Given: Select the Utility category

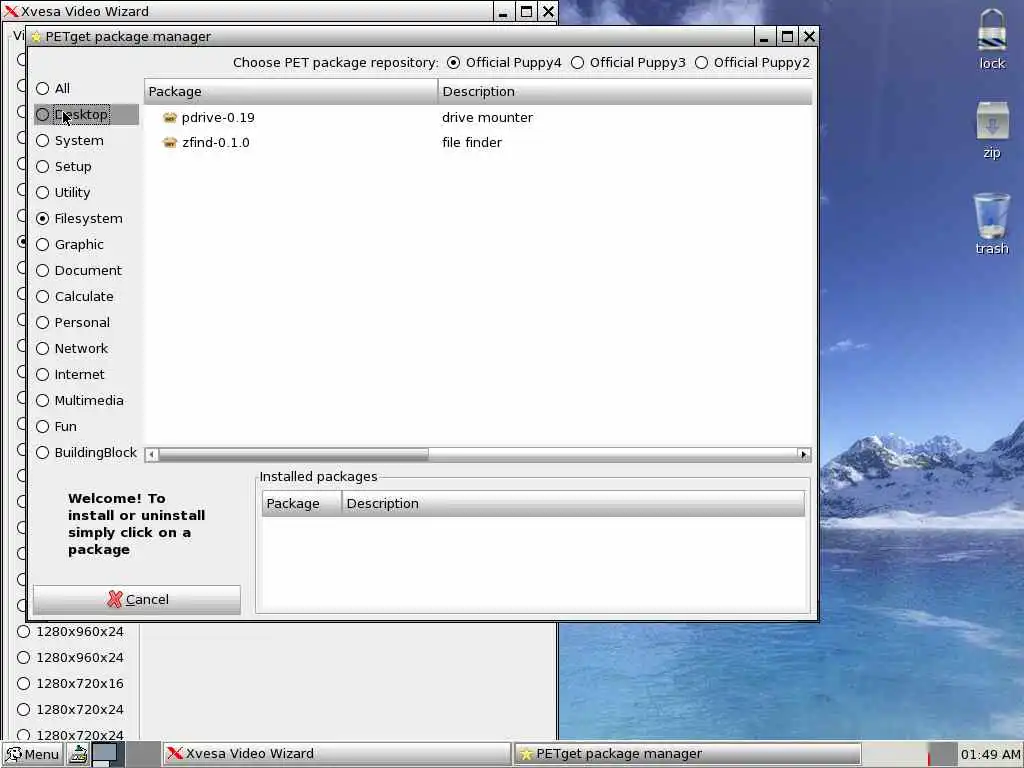Looking at the screenshot, I should [63, 193].
